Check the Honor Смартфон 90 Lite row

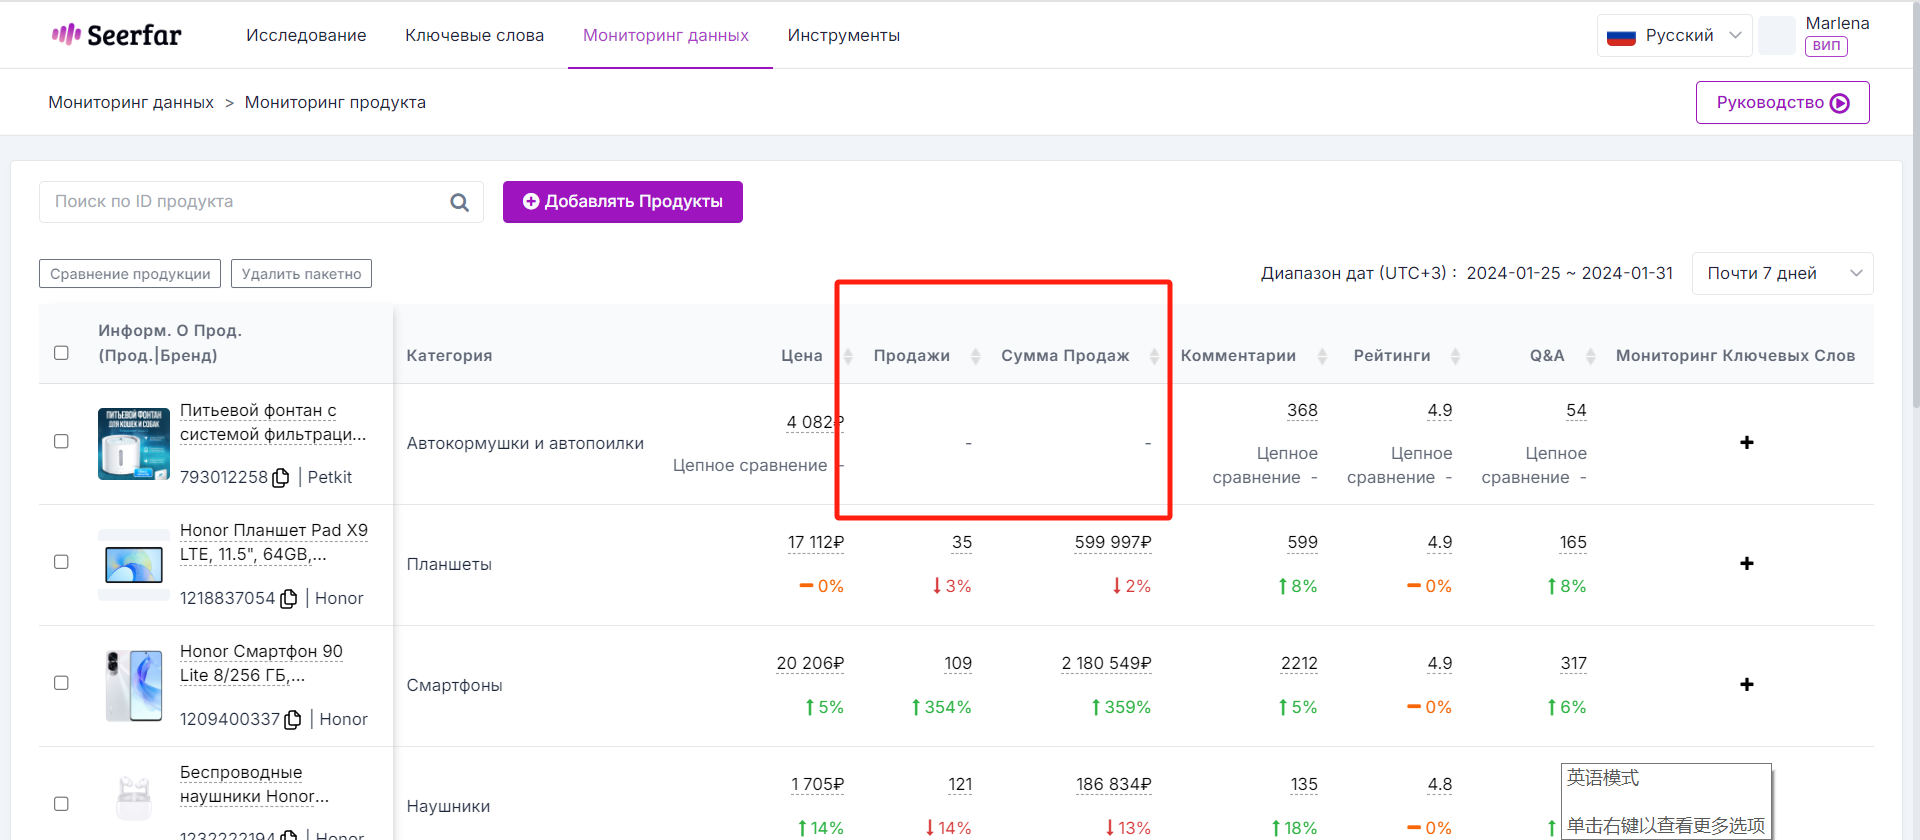61,683
